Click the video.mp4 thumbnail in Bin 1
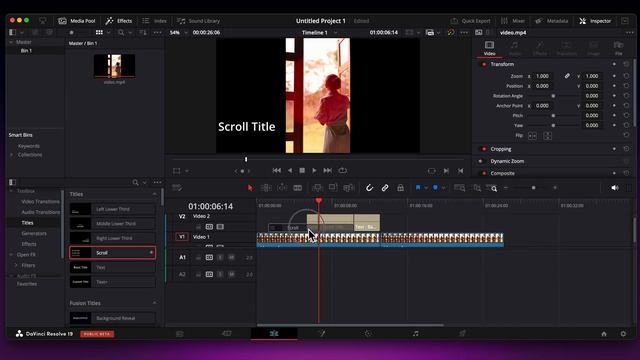The width and height of the screenshot is (640, 360). [x=114, y=66]
